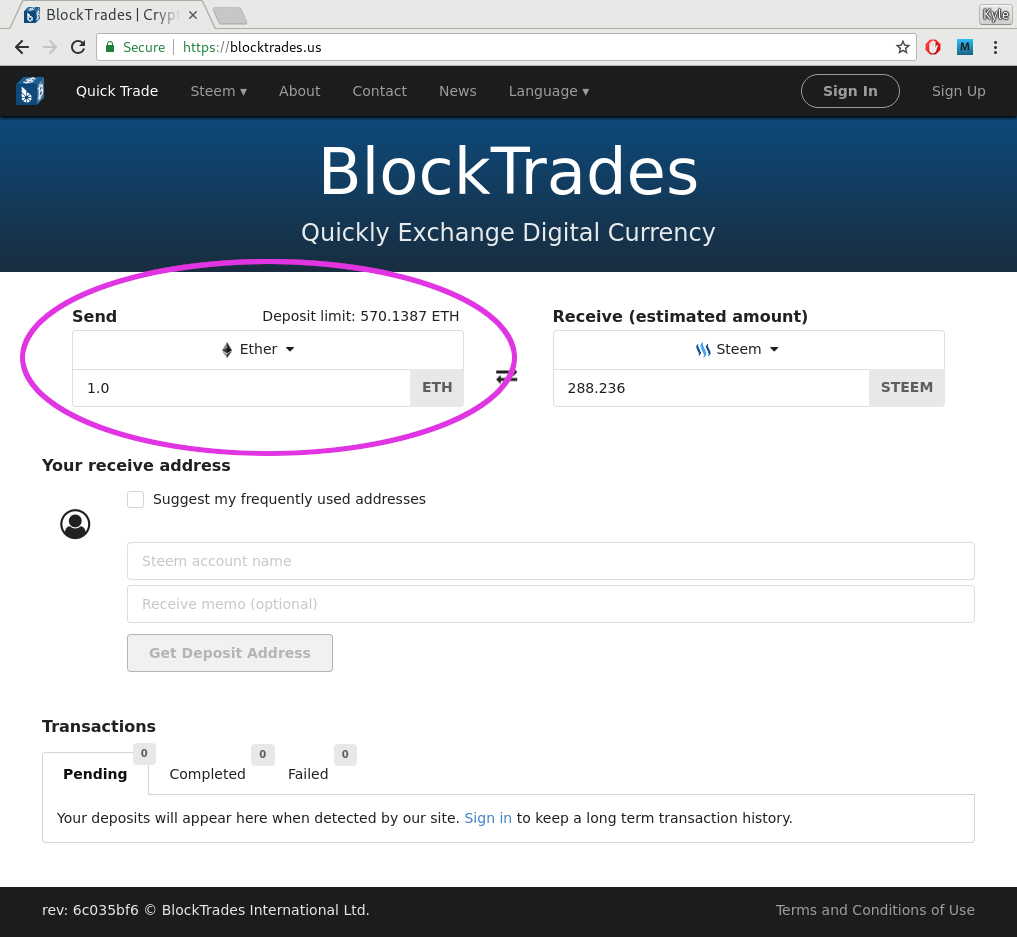Bookmark page with star icon
Viewport: 1017px width, 937px height.
(902, 47)
